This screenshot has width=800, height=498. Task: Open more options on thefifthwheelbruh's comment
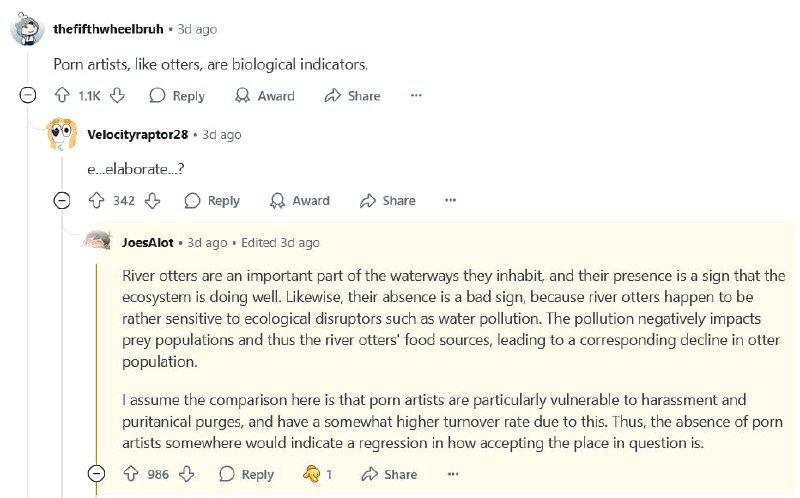[x=416, y=95]
